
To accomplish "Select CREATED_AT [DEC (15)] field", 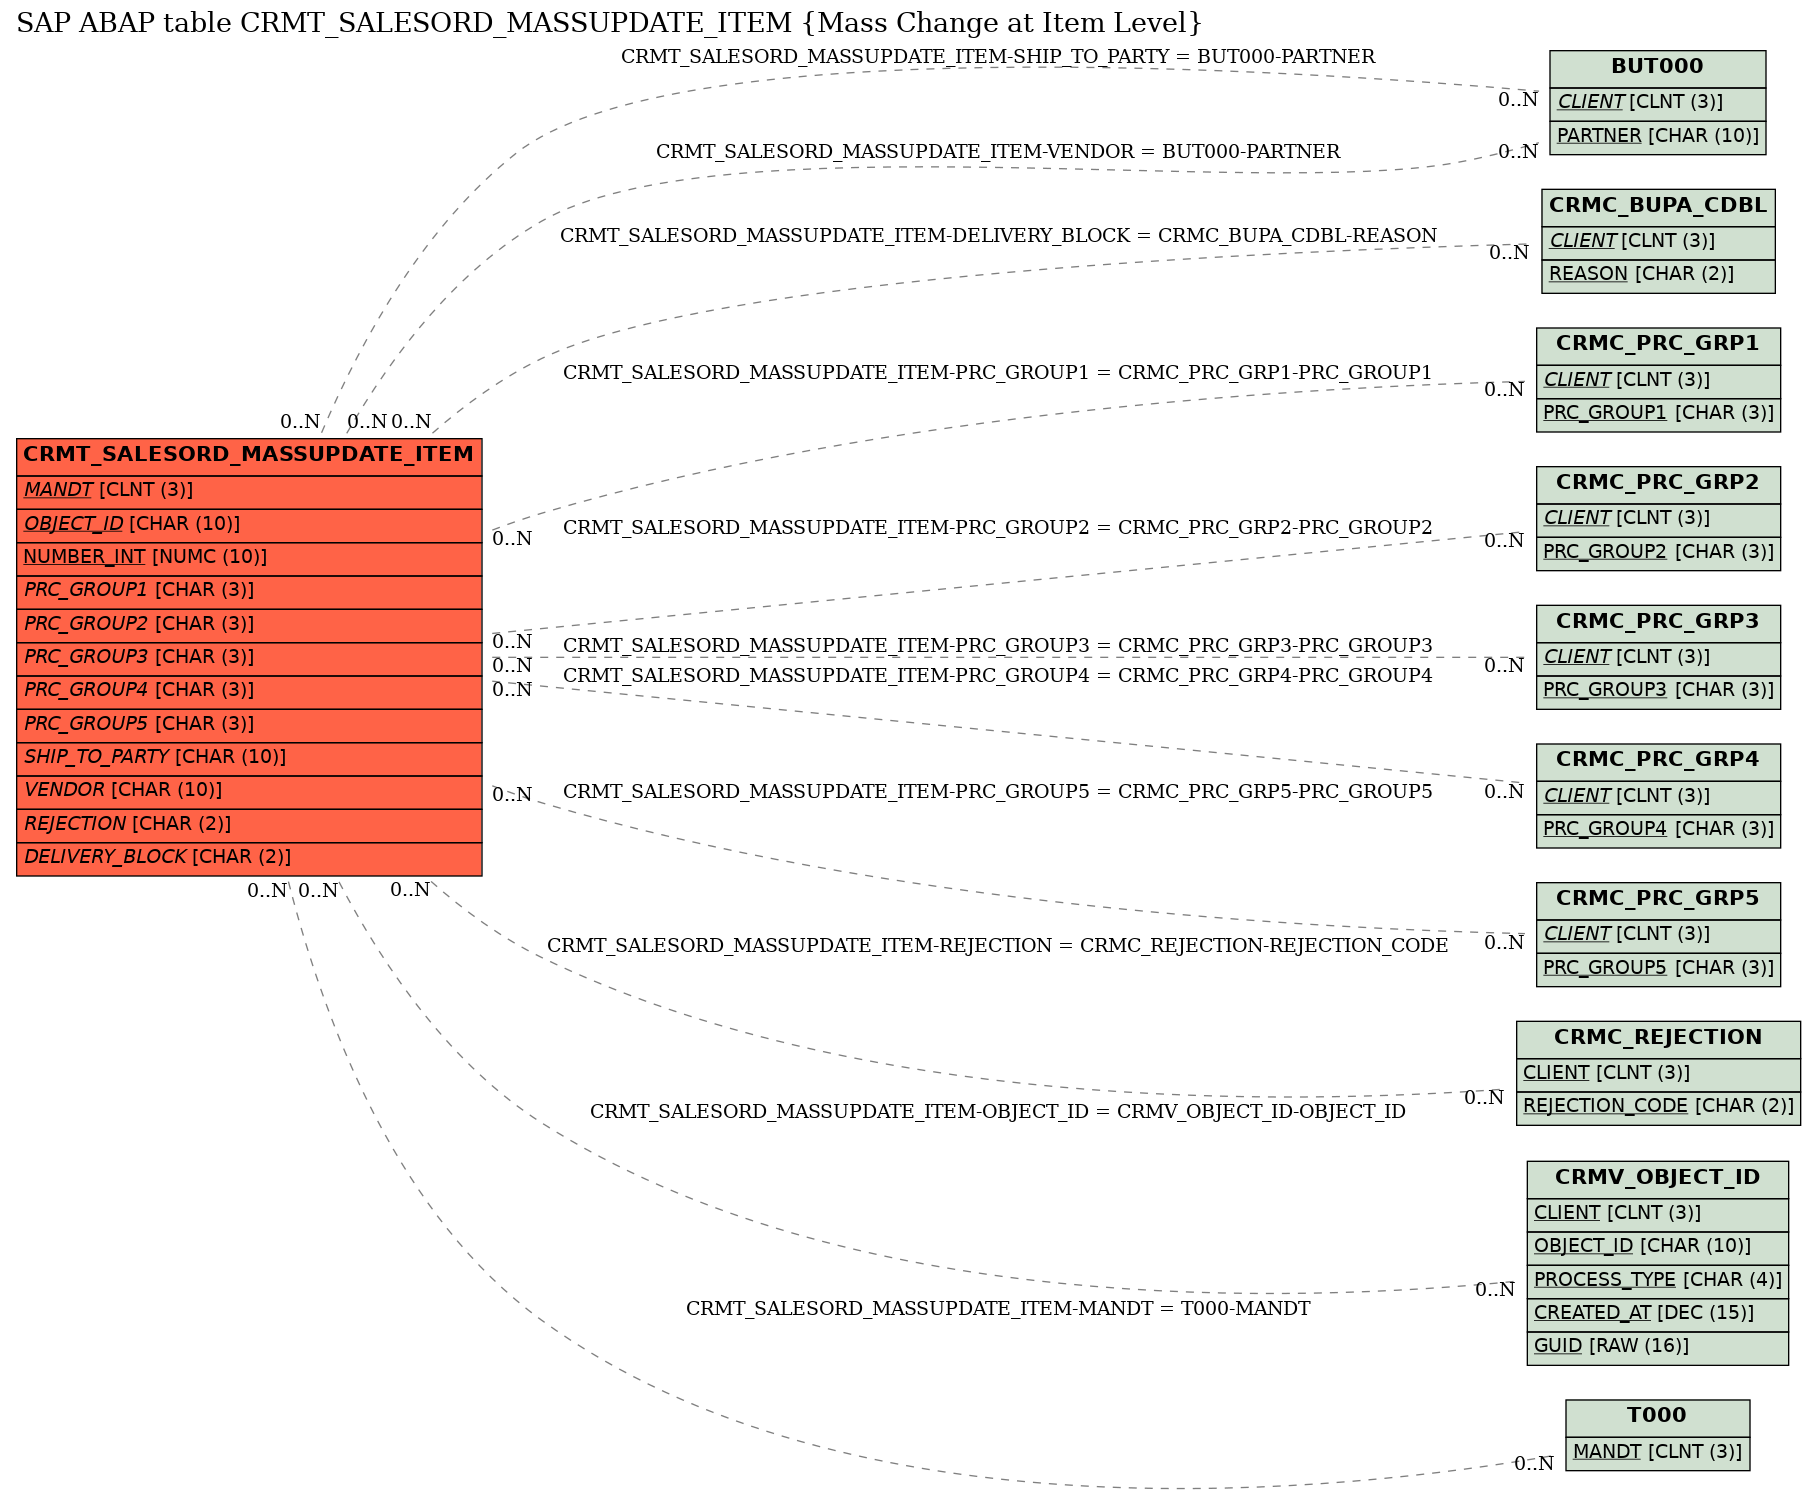I will pos(1657,1313).
